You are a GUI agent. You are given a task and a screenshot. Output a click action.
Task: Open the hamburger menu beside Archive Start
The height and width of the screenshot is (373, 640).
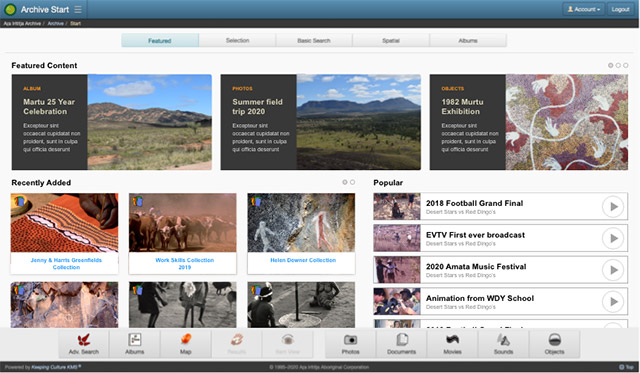(x=78, y=9)
